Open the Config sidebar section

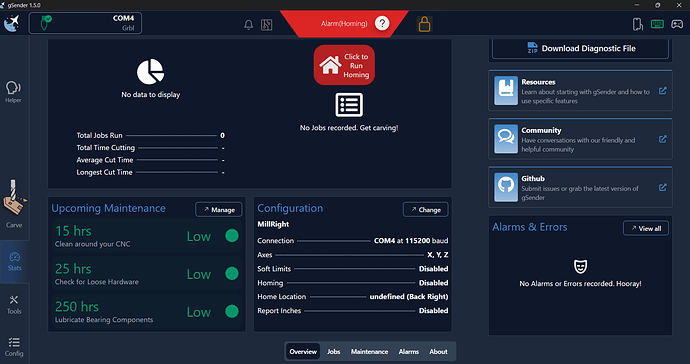point(14,347)
